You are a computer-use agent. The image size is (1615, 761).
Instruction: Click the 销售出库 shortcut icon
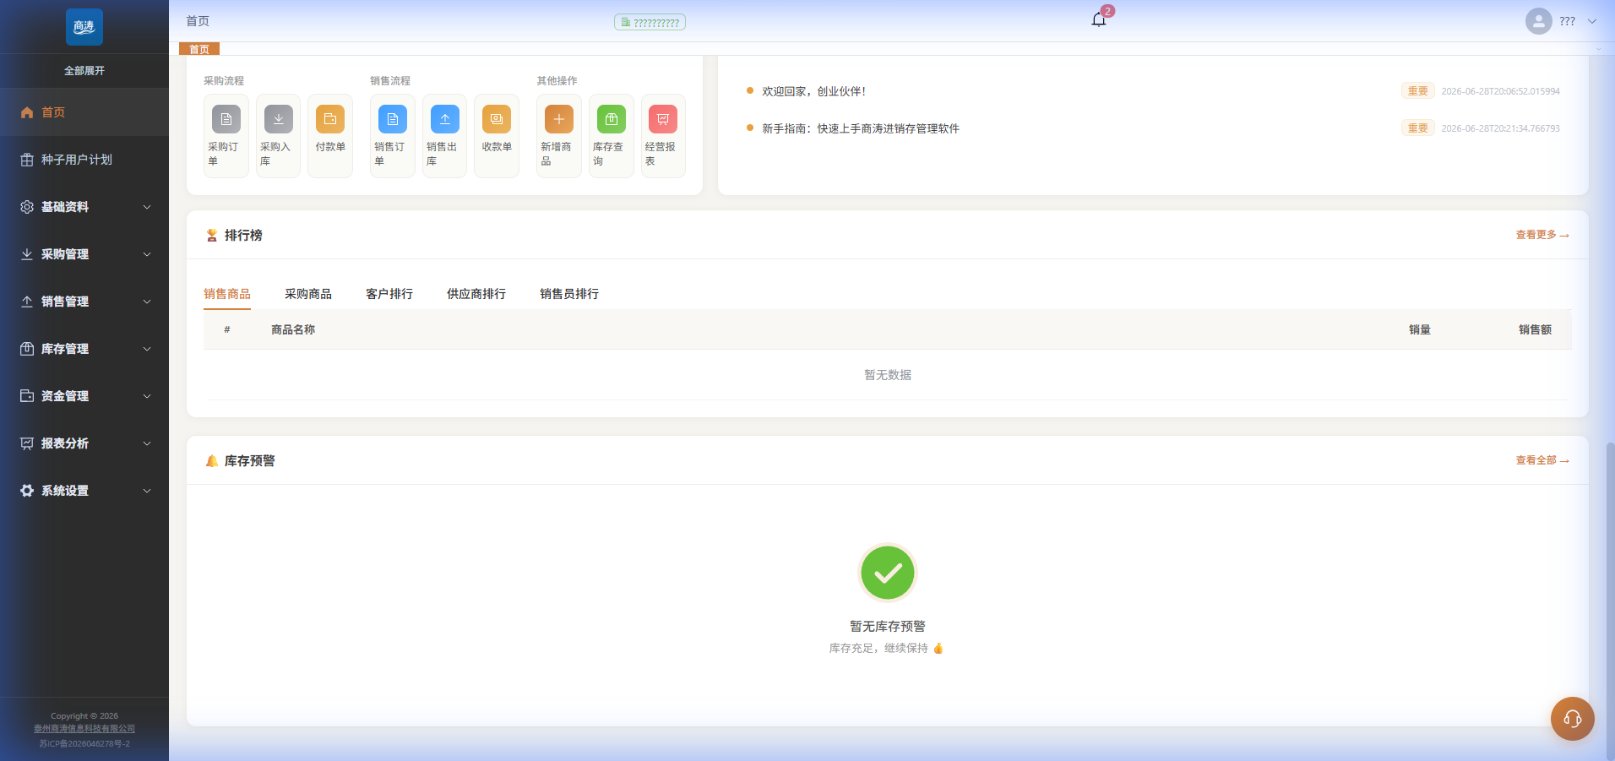[444, 119]
